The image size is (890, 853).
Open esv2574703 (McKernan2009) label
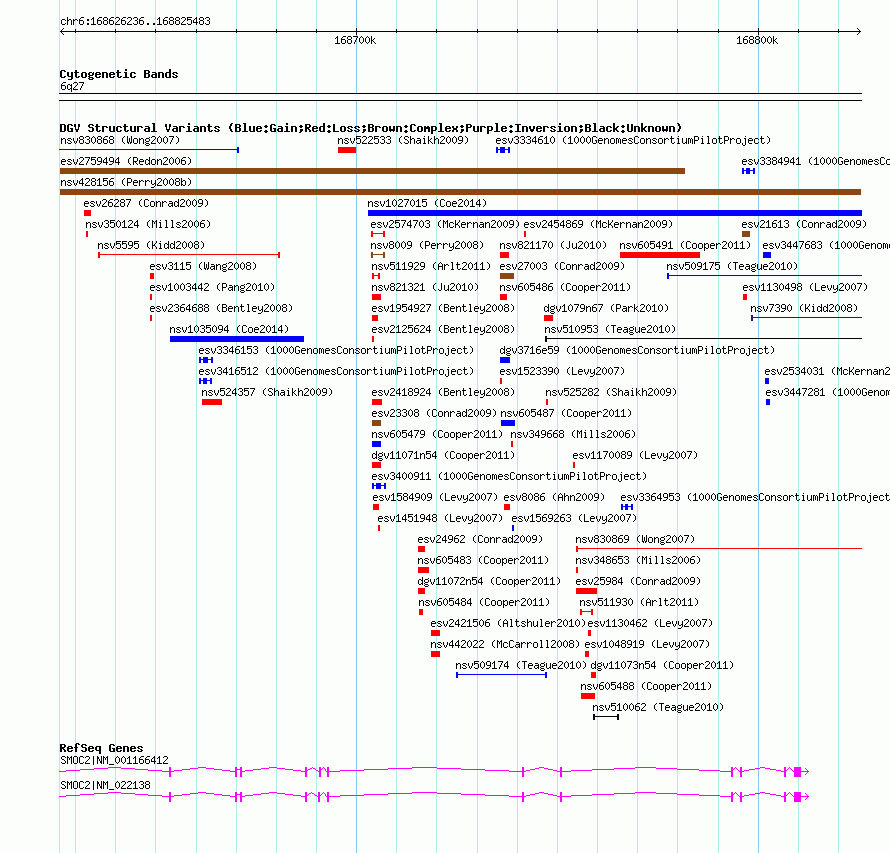point(445,224)
